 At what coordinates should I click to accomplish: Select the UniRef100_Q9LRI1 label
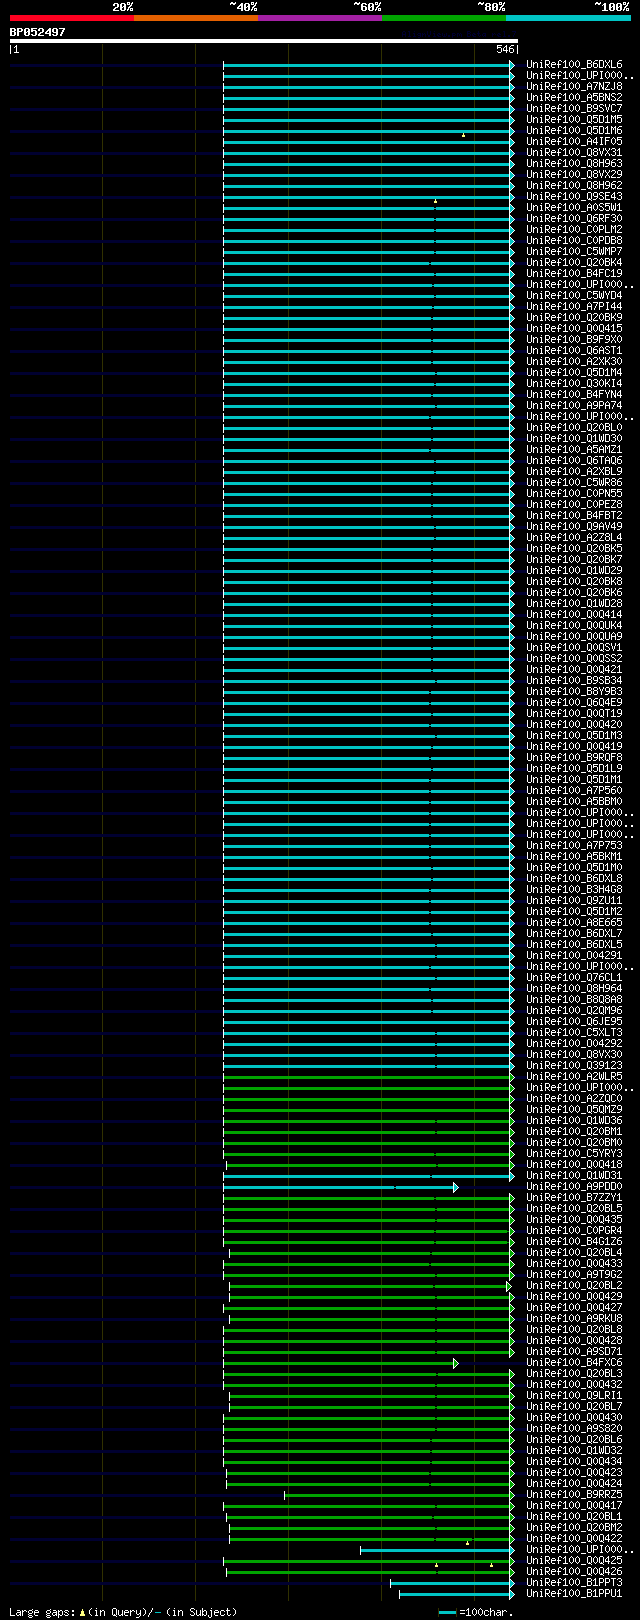574,1396
